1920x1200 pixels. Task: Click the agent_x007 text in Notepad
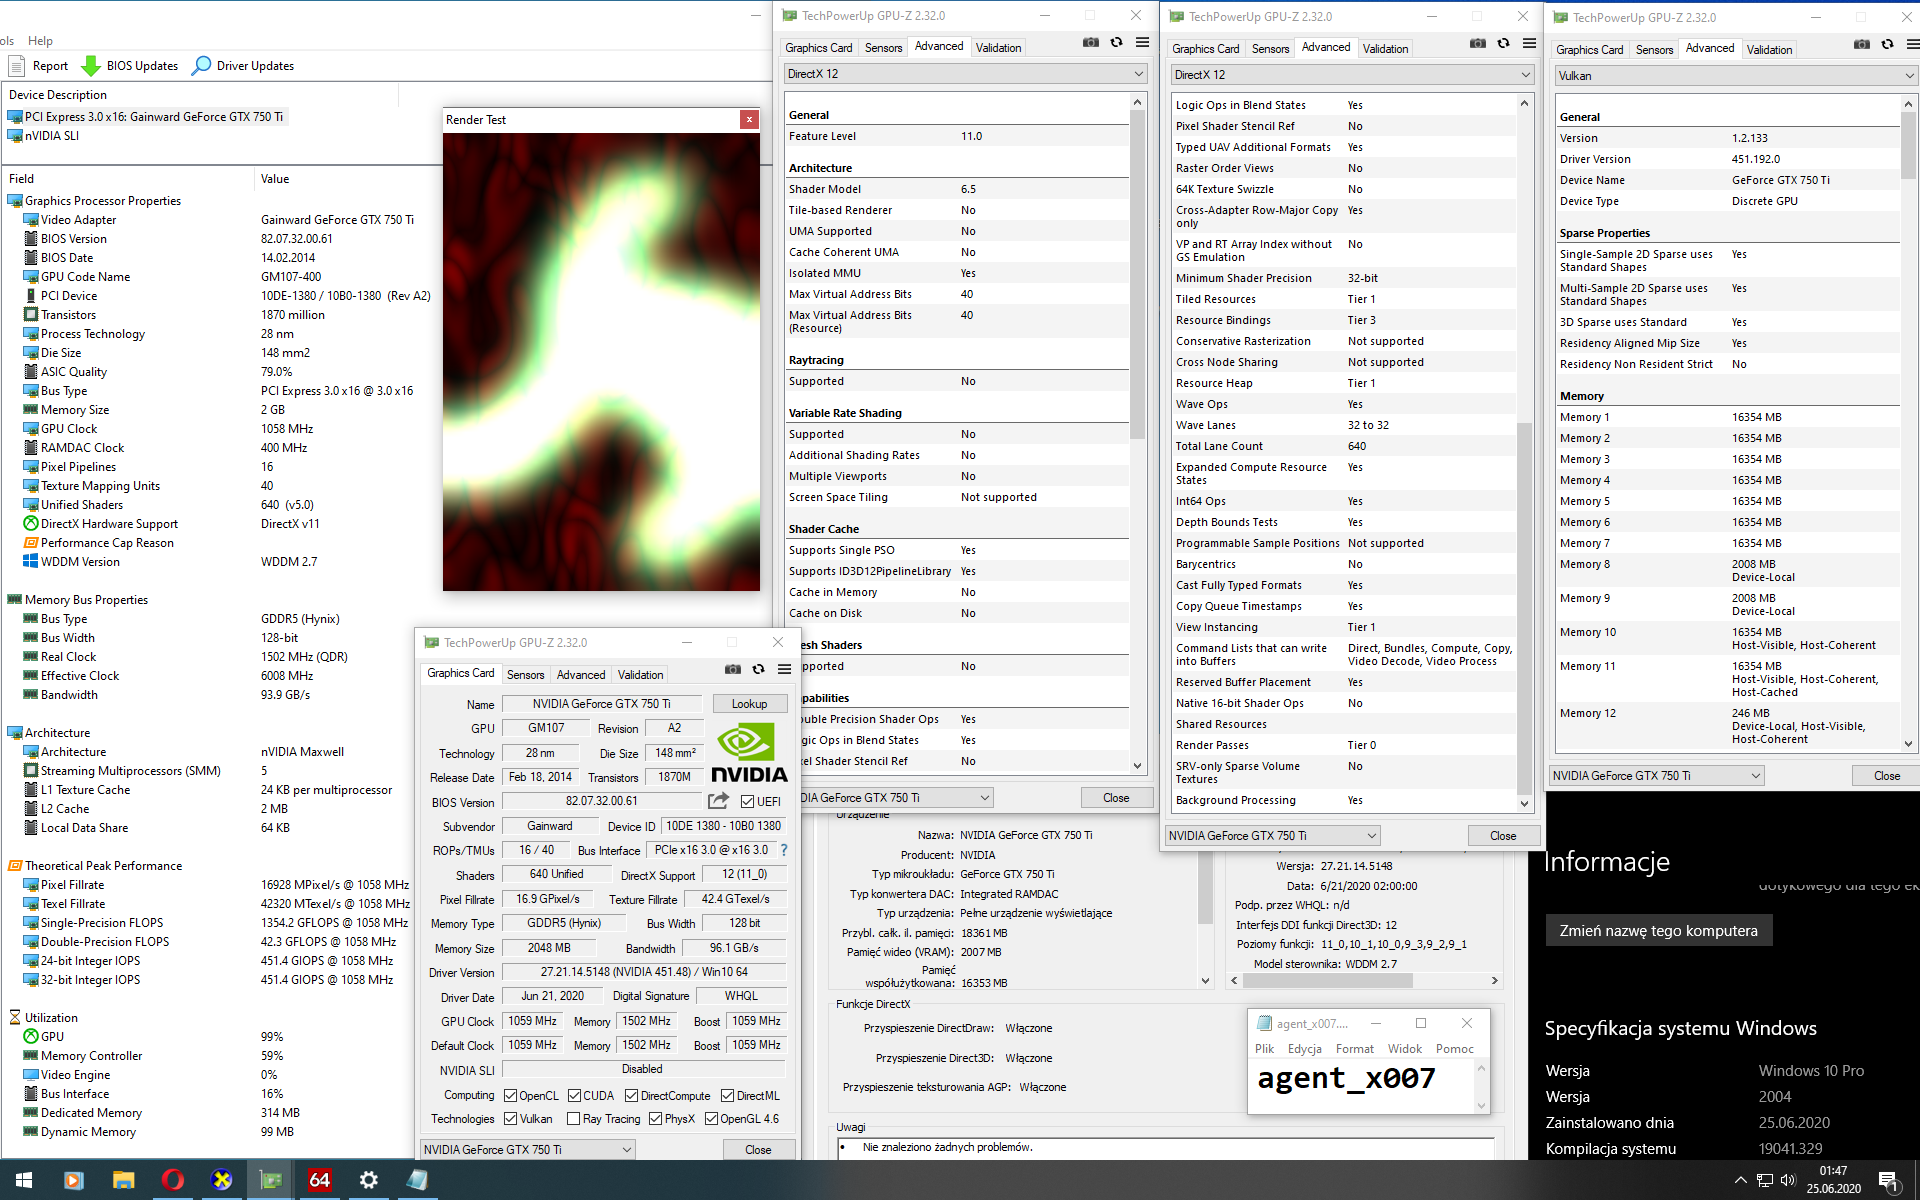coord(1346,1078)
